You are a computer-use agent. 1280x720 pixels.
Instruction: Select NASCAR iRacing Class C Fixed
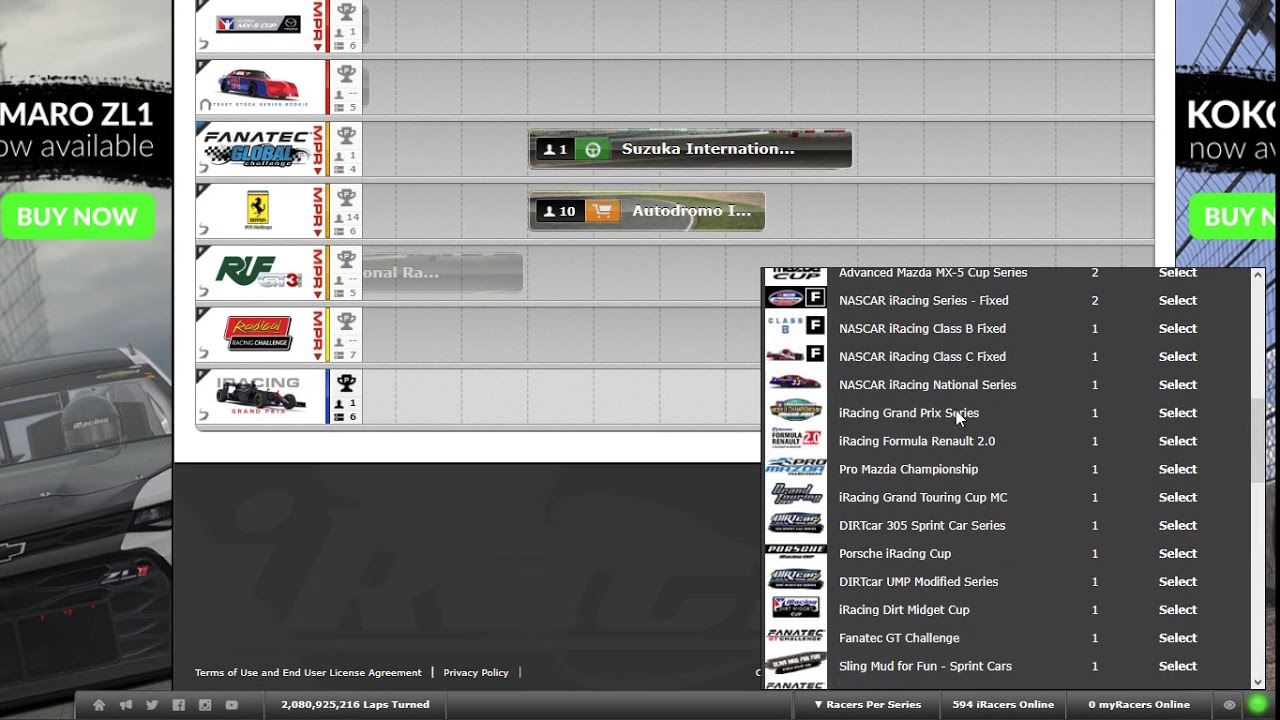coord(1177,356)
